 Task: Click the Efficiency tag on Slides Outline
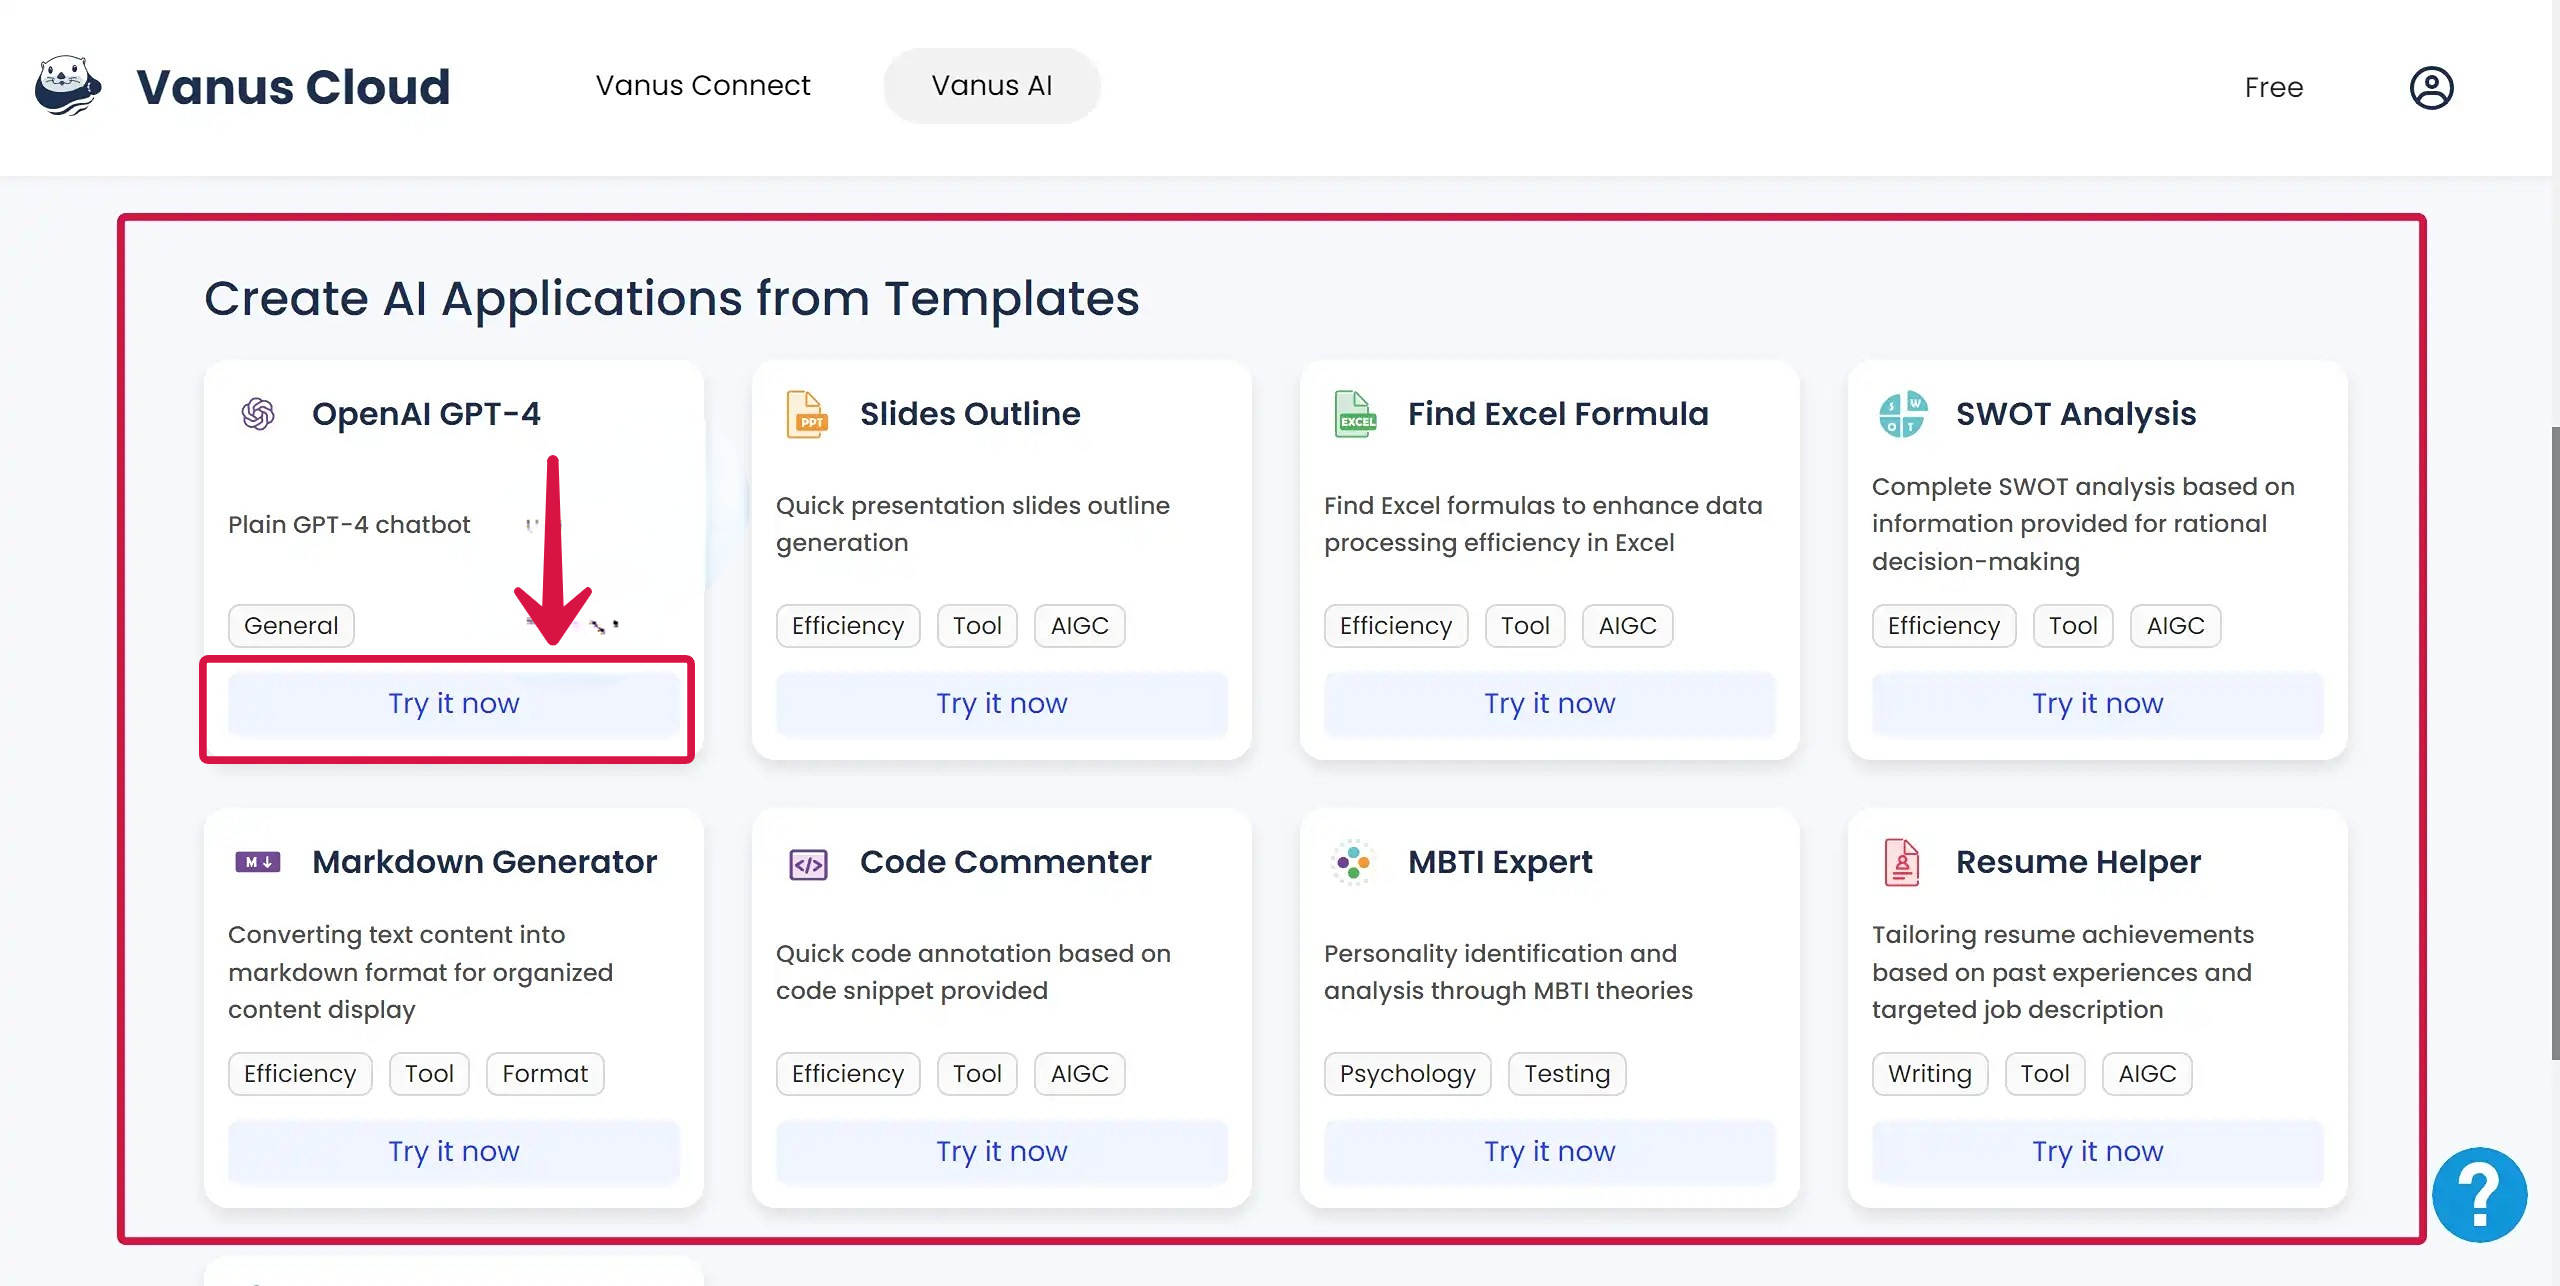(848, 626)
